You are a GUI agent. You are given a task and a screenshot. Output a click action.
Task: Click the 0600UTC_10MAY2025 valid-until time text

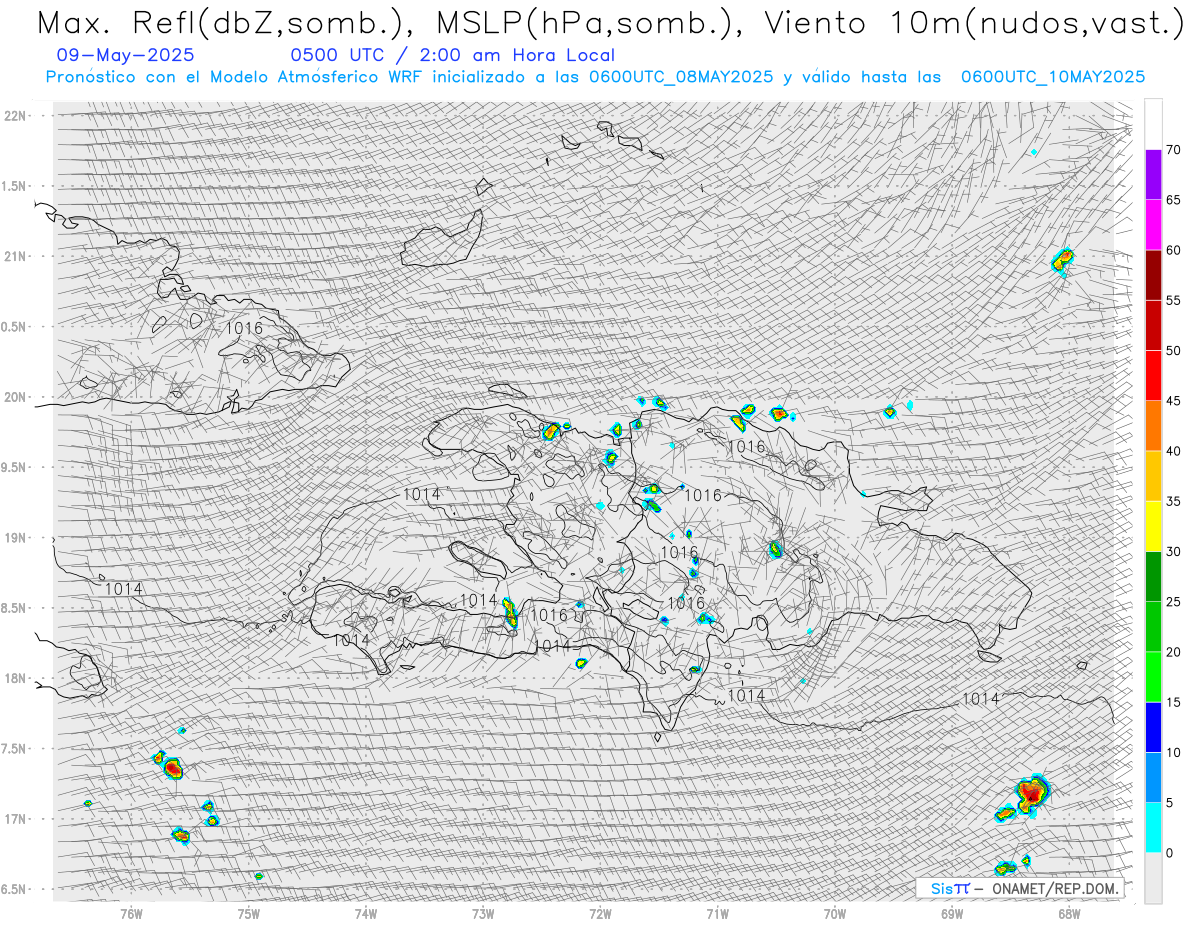click(1053, 77)
